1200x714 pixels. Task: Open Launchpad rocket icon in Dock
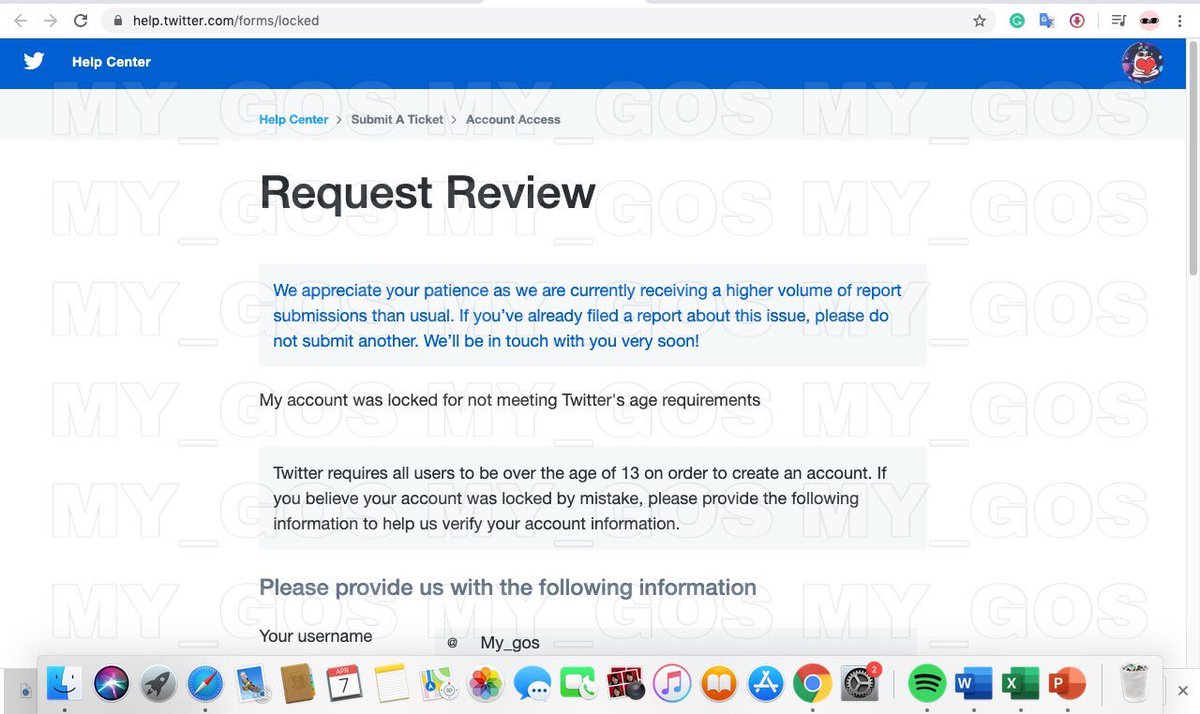158,684
